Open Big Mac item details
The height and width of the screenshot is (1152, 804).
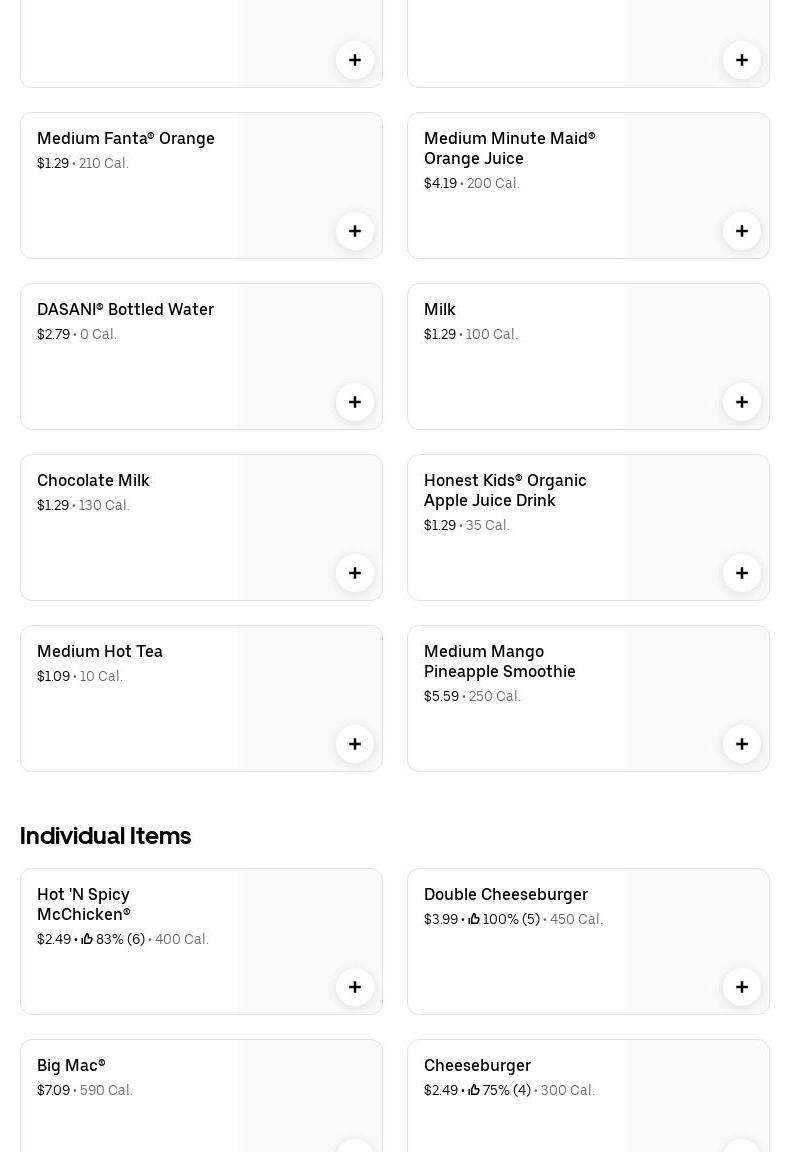[71, 1066]
